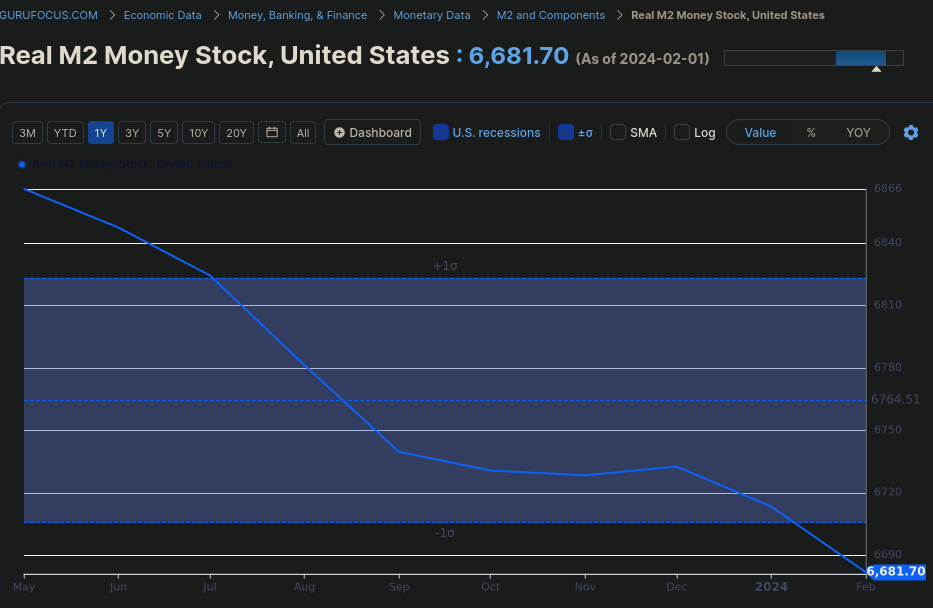This screenshot has width=933, height=608.
Task: Go to Monetary Data section
Action: pos(432,15)
